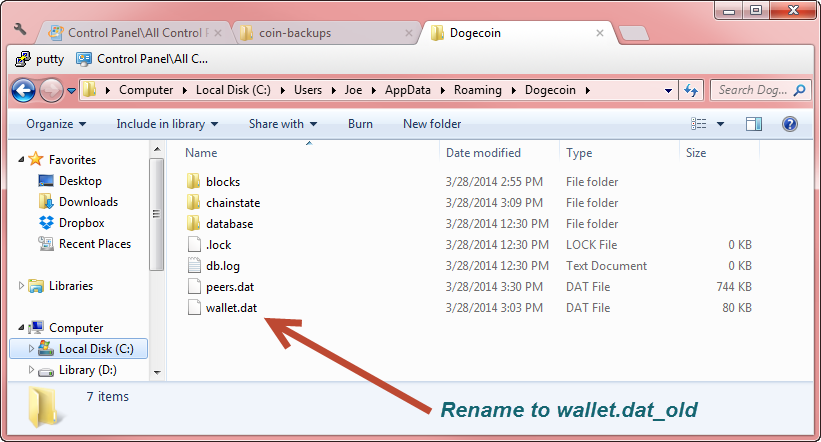This screenshot has height=442, width=821.
Task: Select the .lock file
Action: click(218, 245)
